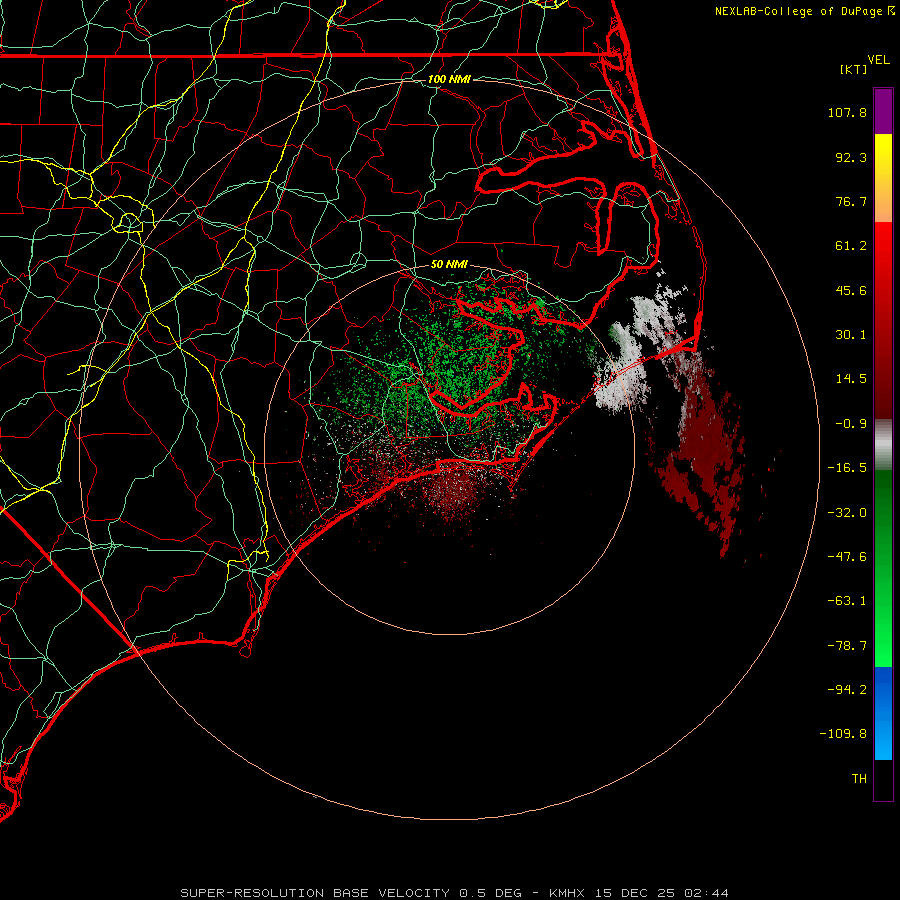Click the -78.7 legend value
The width and height of the screenshot is (900, 900).
(x=847, y=646)
